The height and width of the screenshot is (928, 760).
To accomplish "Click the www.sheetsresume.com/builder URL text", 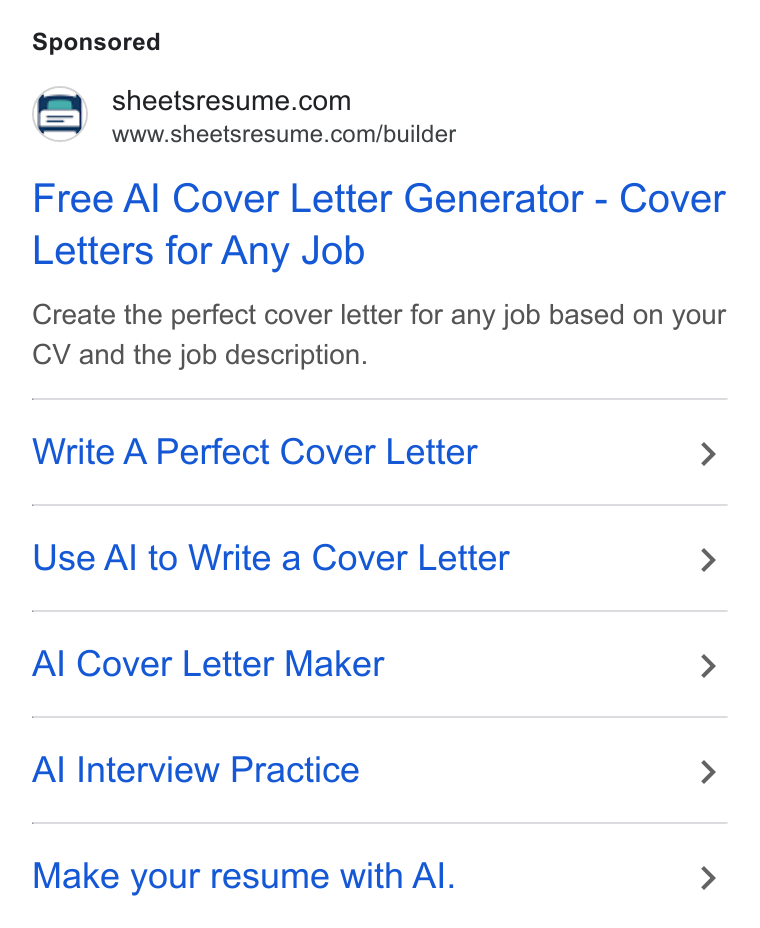I will (x=284, y=134).
